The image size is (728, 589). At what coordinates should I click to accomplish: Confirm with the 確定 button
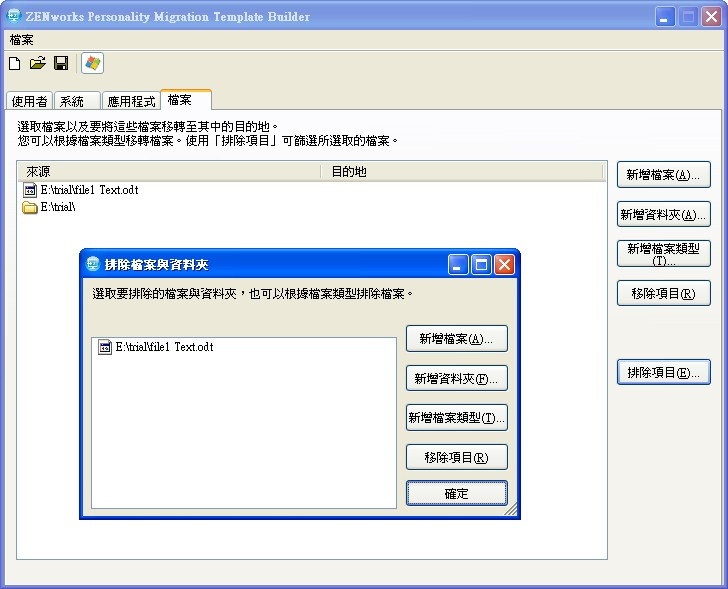pos(457,493)
